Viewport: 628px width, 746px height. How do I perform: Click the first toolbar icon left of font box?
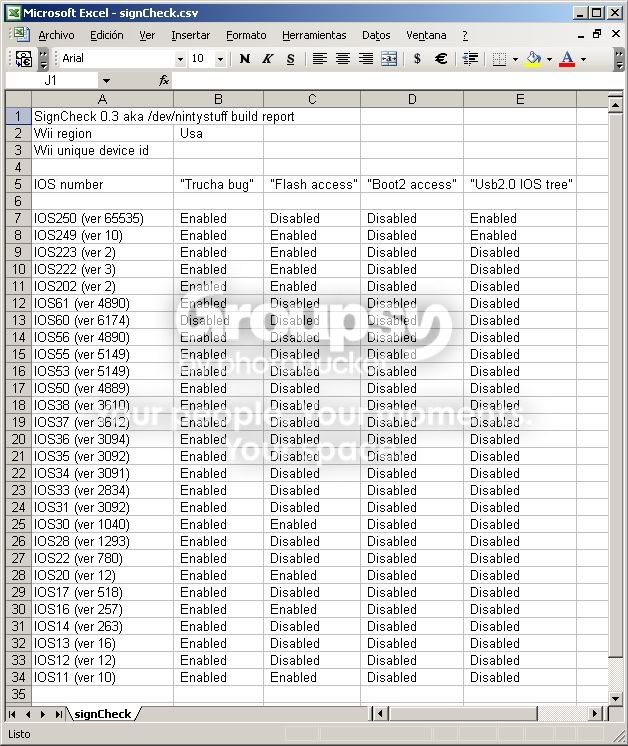click(x=23, y=59)
